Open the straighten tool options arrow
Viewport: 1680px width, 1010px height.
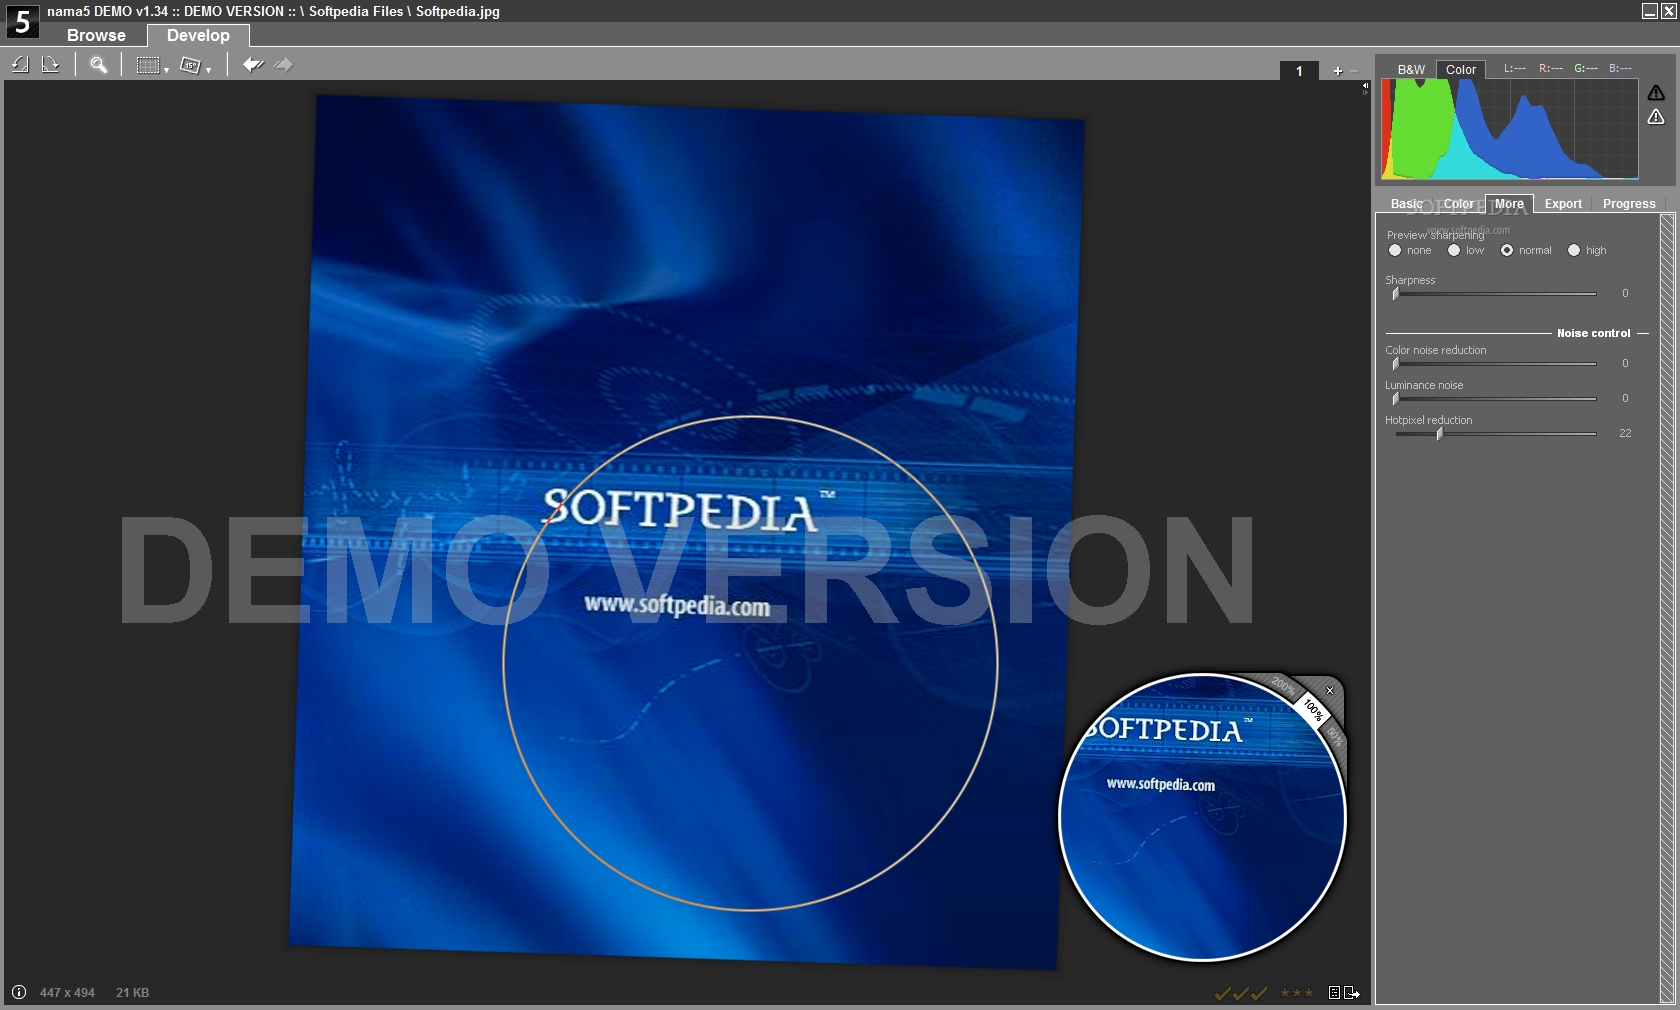point(208,70)
